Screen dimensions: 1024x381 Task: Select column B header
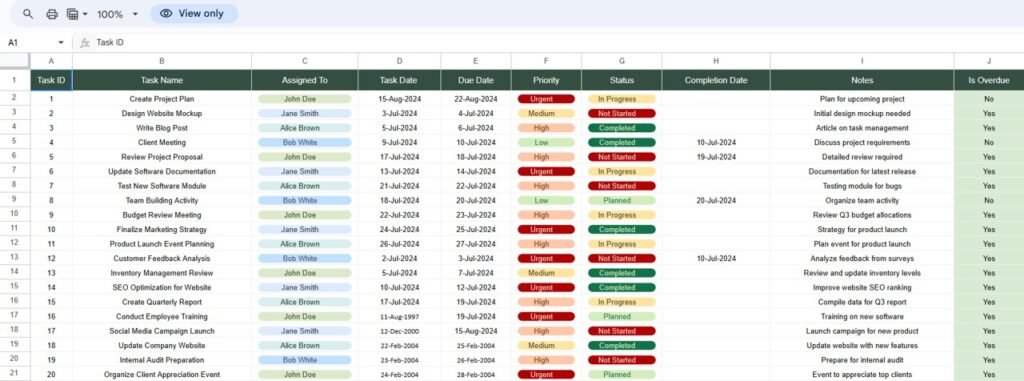(x=162, y=61)
